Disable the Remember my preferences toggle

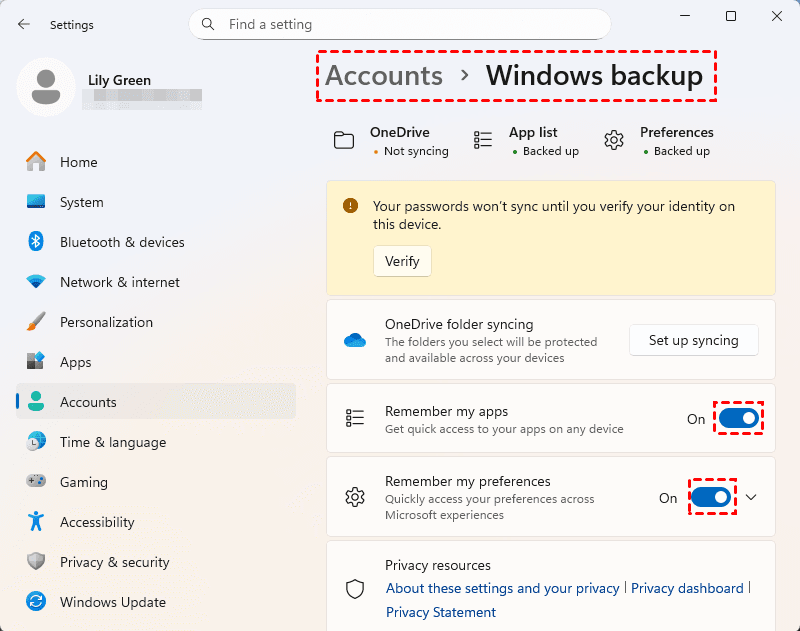tap(712, 497)
